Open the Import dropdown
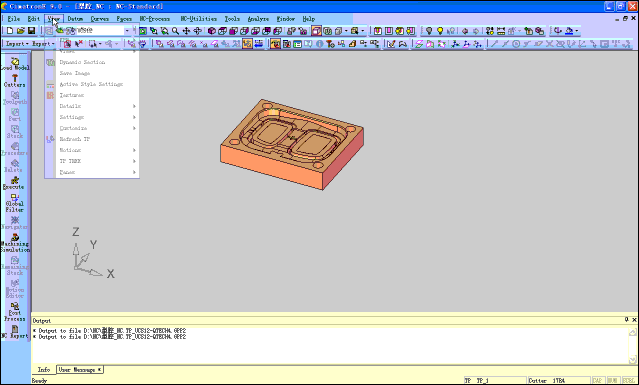The image size is (639, 385). coord(17,44)
